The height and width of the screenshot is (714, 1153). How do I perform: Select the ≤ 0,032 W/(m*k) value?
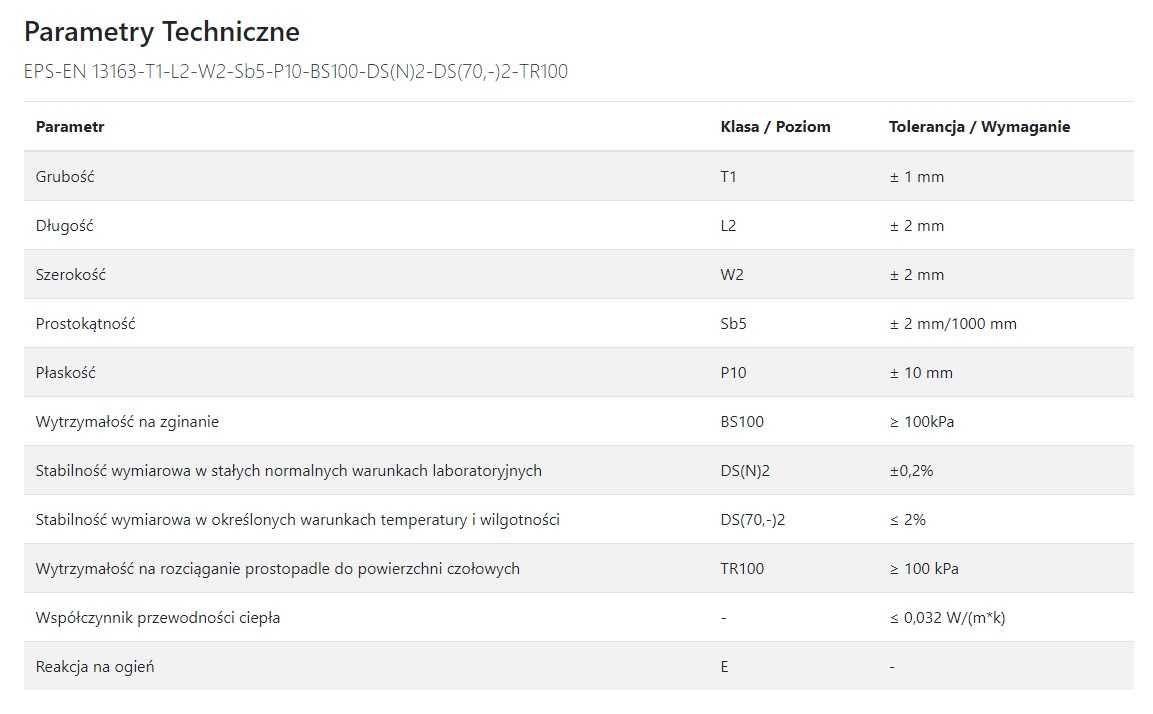(x=947, y=618)
